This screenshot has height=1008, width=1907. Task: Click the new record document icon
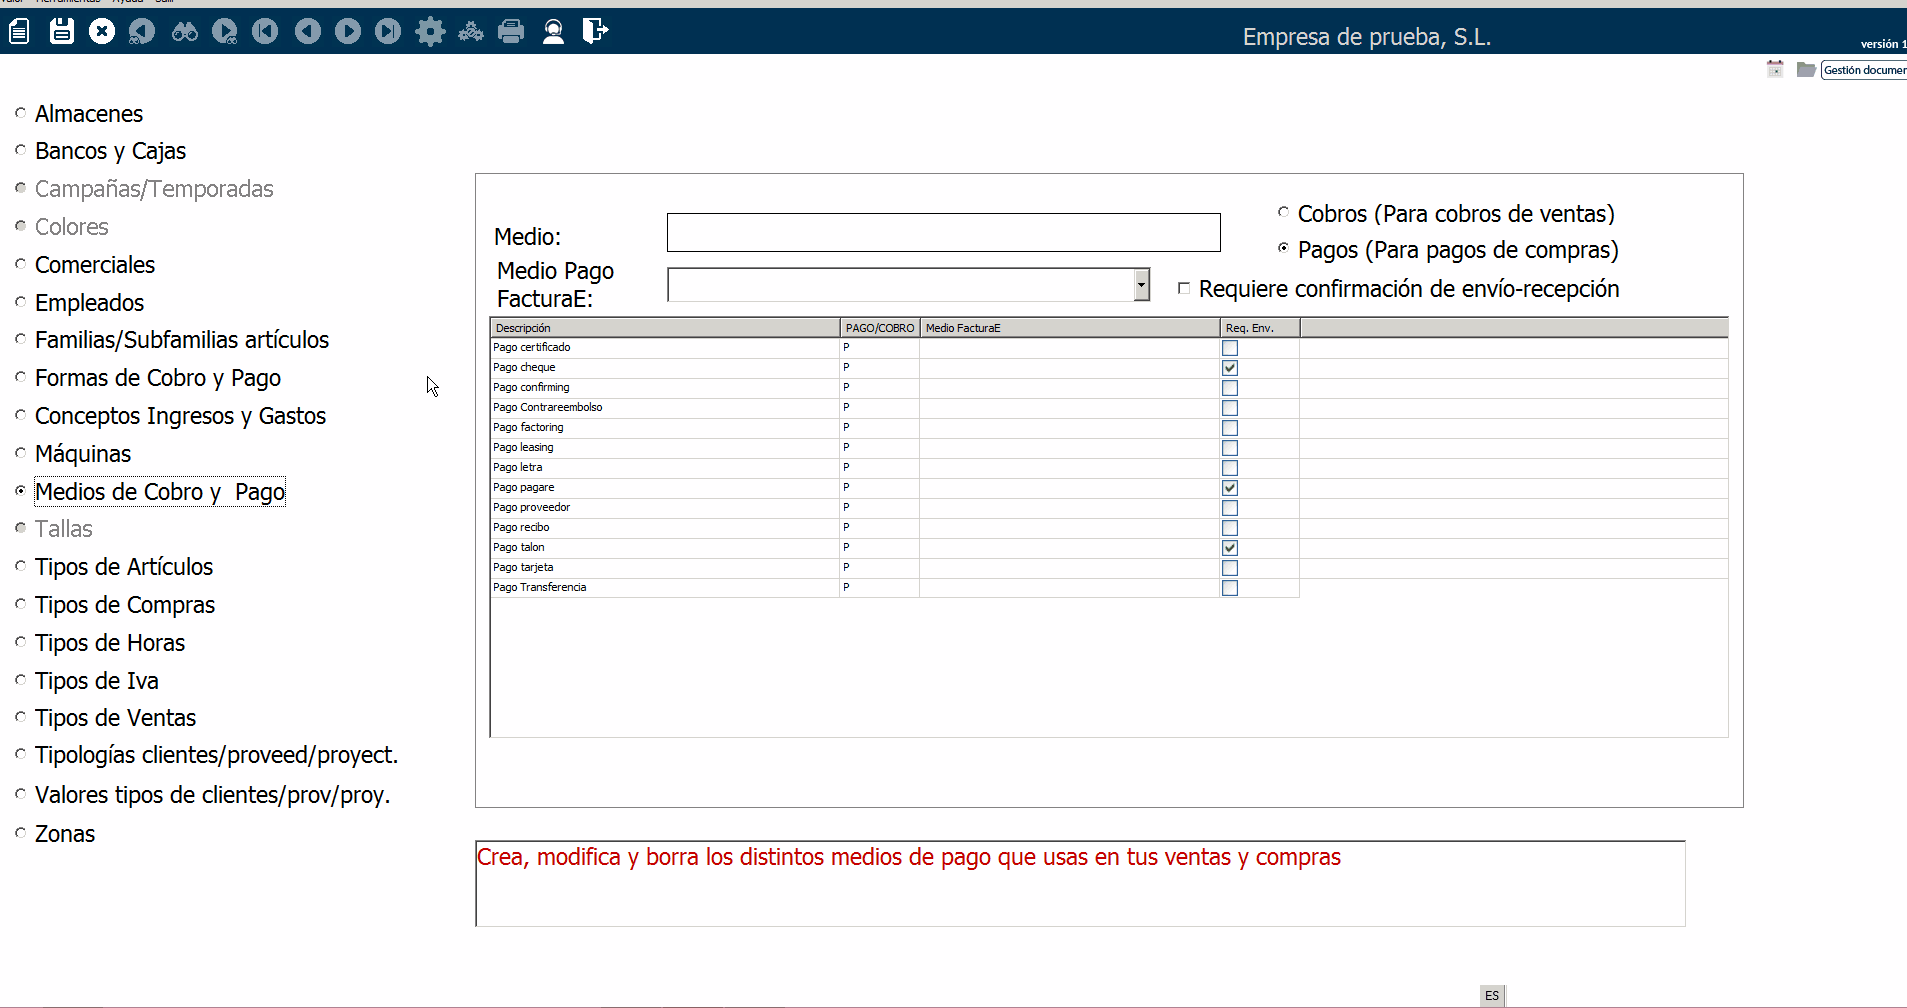19,32
